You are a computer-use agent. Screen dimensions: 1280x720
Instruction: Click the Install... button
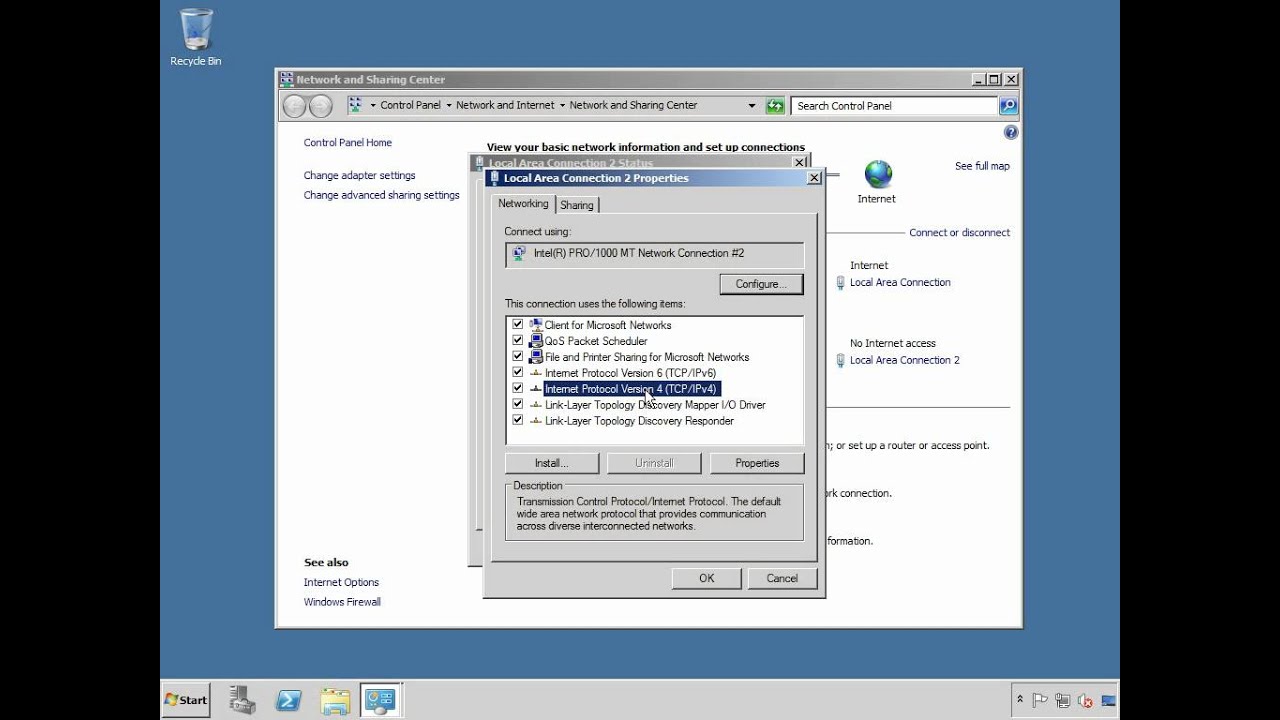[552, 463]
